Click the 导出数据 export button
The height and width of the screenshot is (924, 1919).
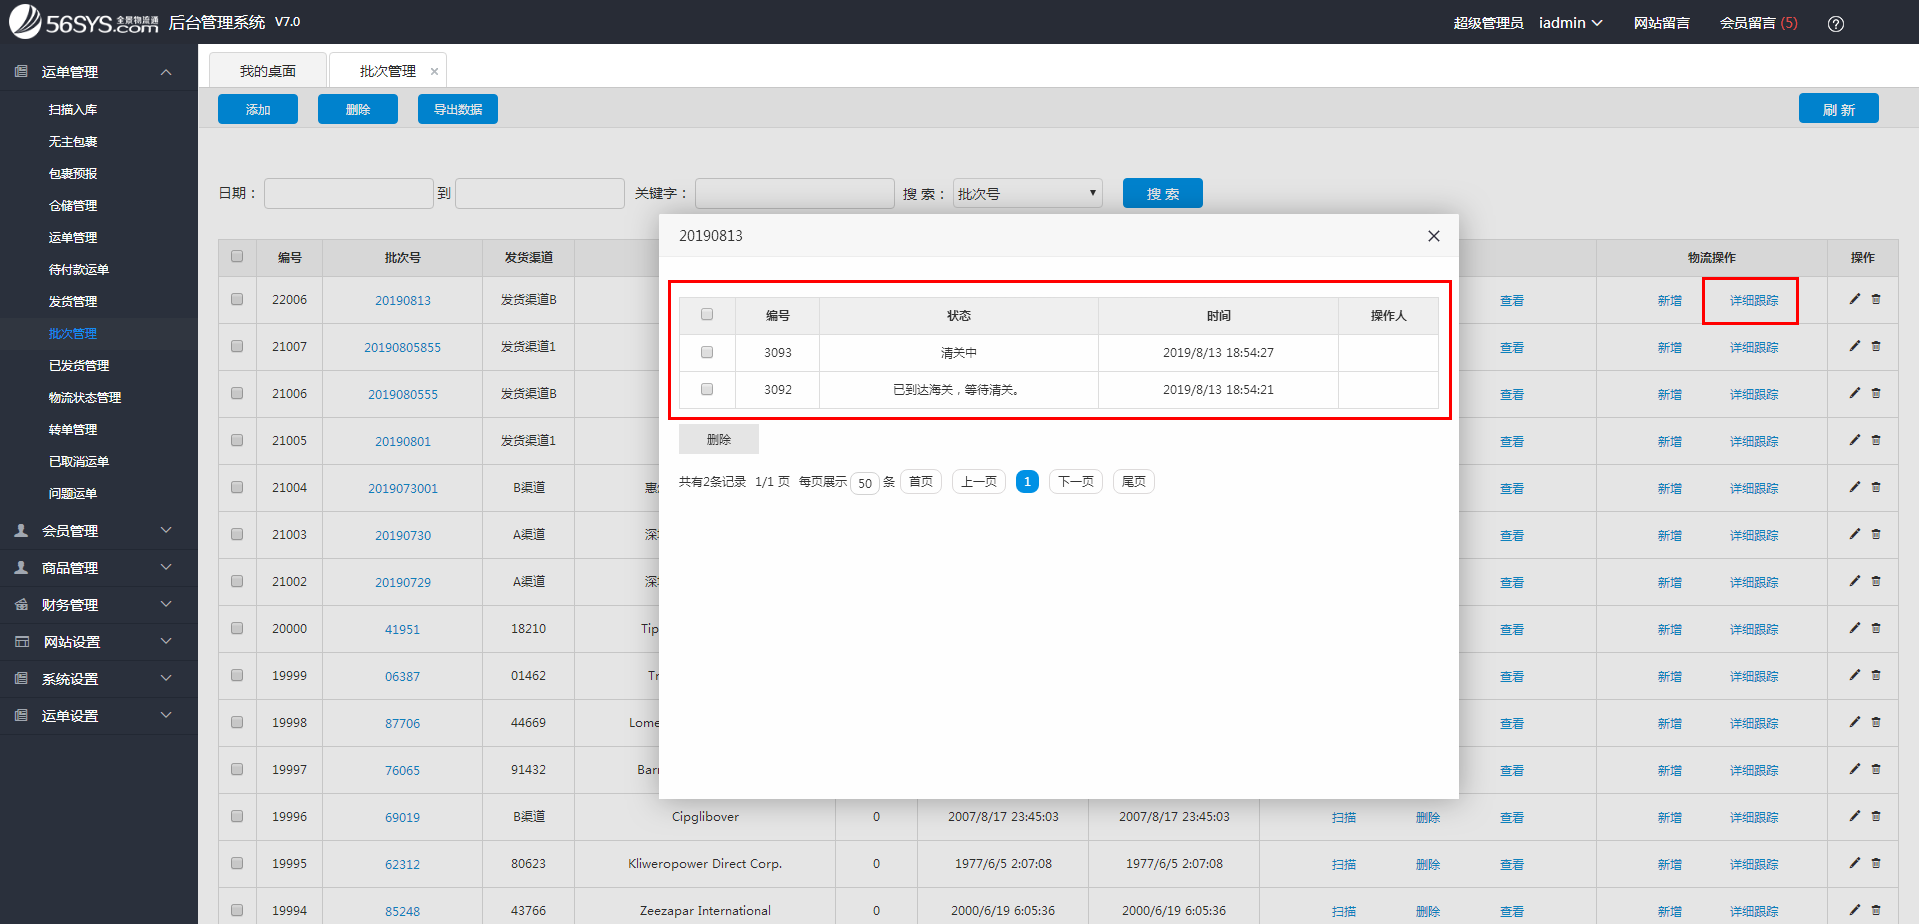[457, 108]
